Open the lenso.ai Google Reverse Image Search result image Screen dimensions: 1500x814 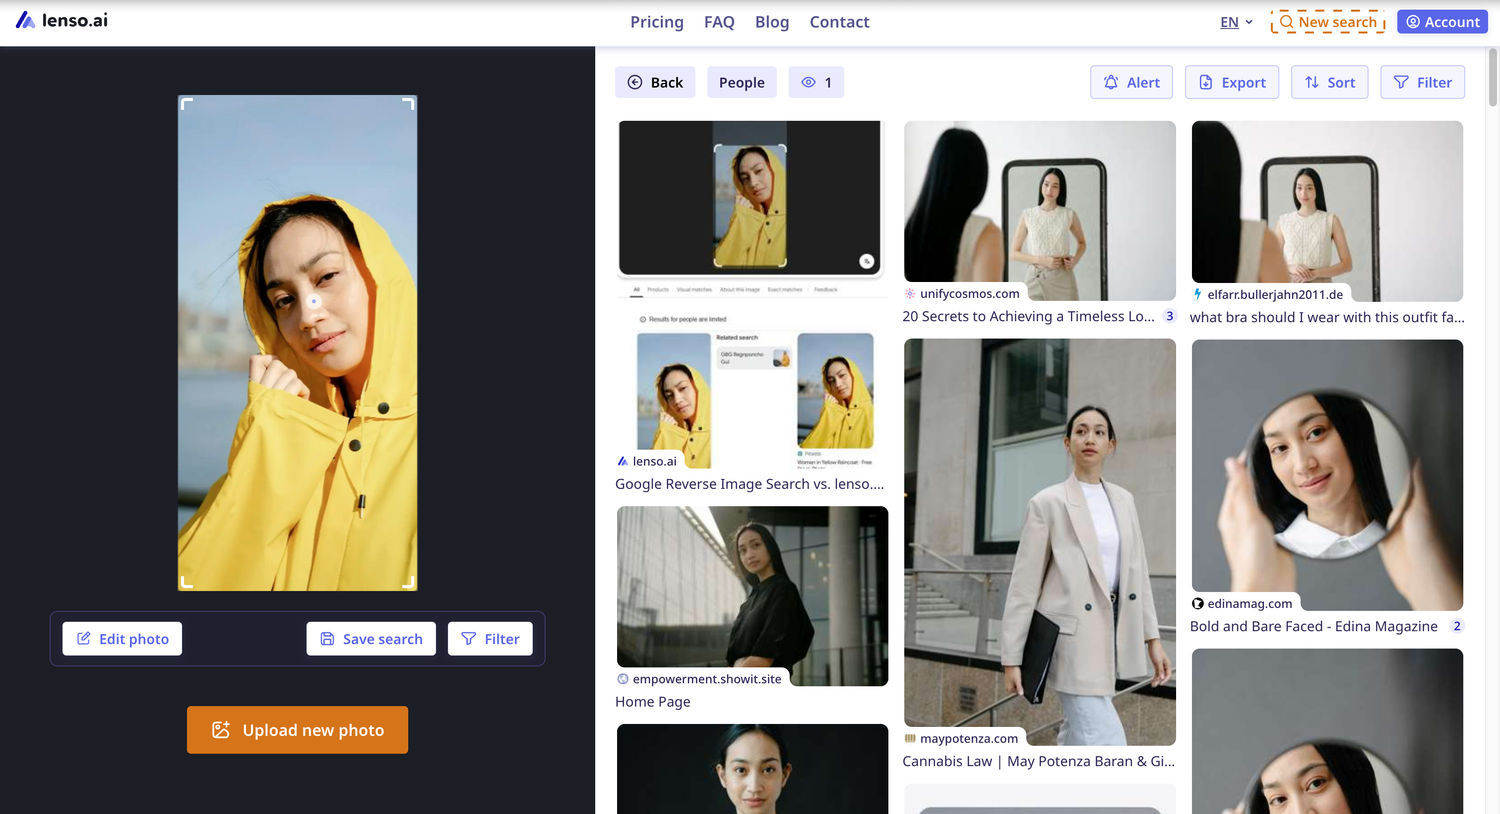(751, 295)
